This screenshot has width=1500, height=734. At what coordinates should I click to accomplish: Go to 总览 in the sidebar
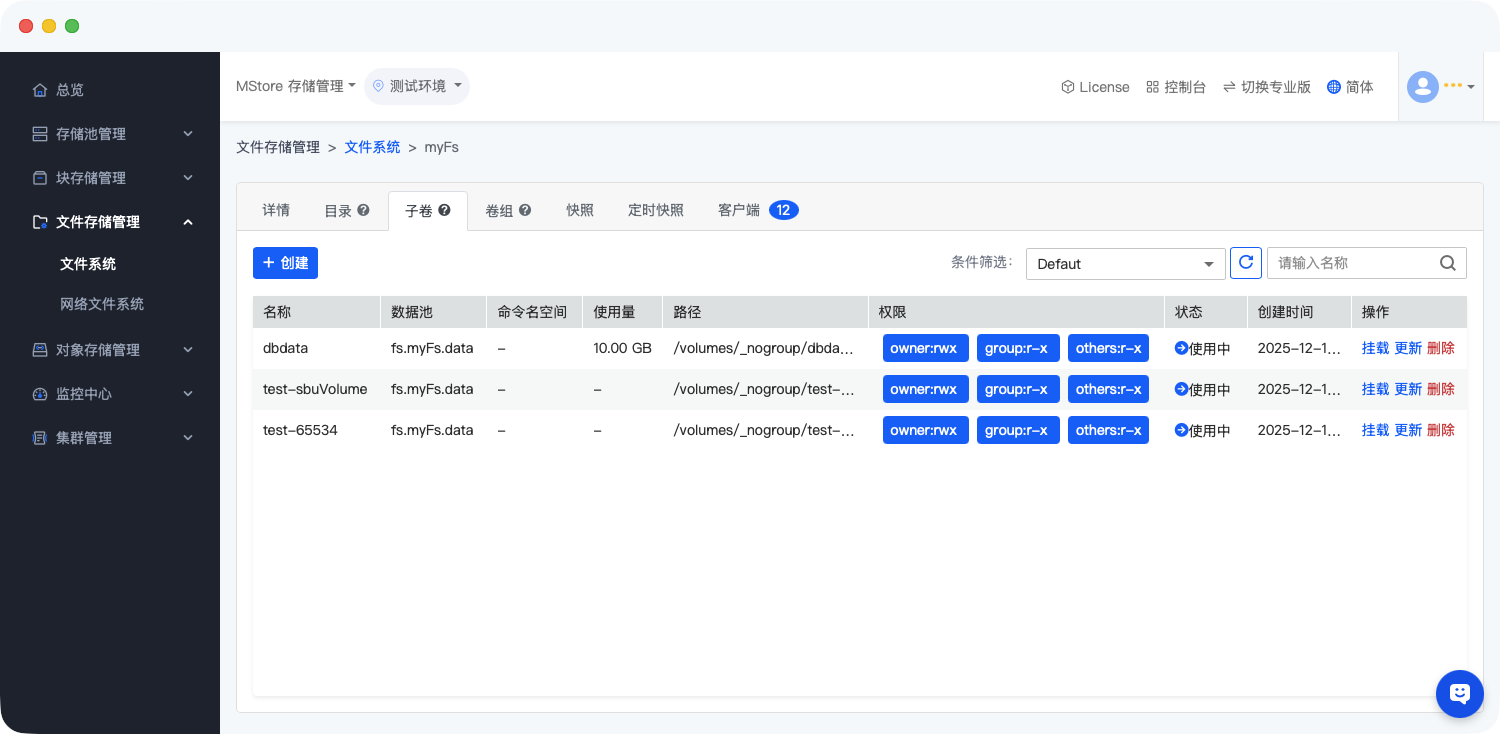click(69, 90)
